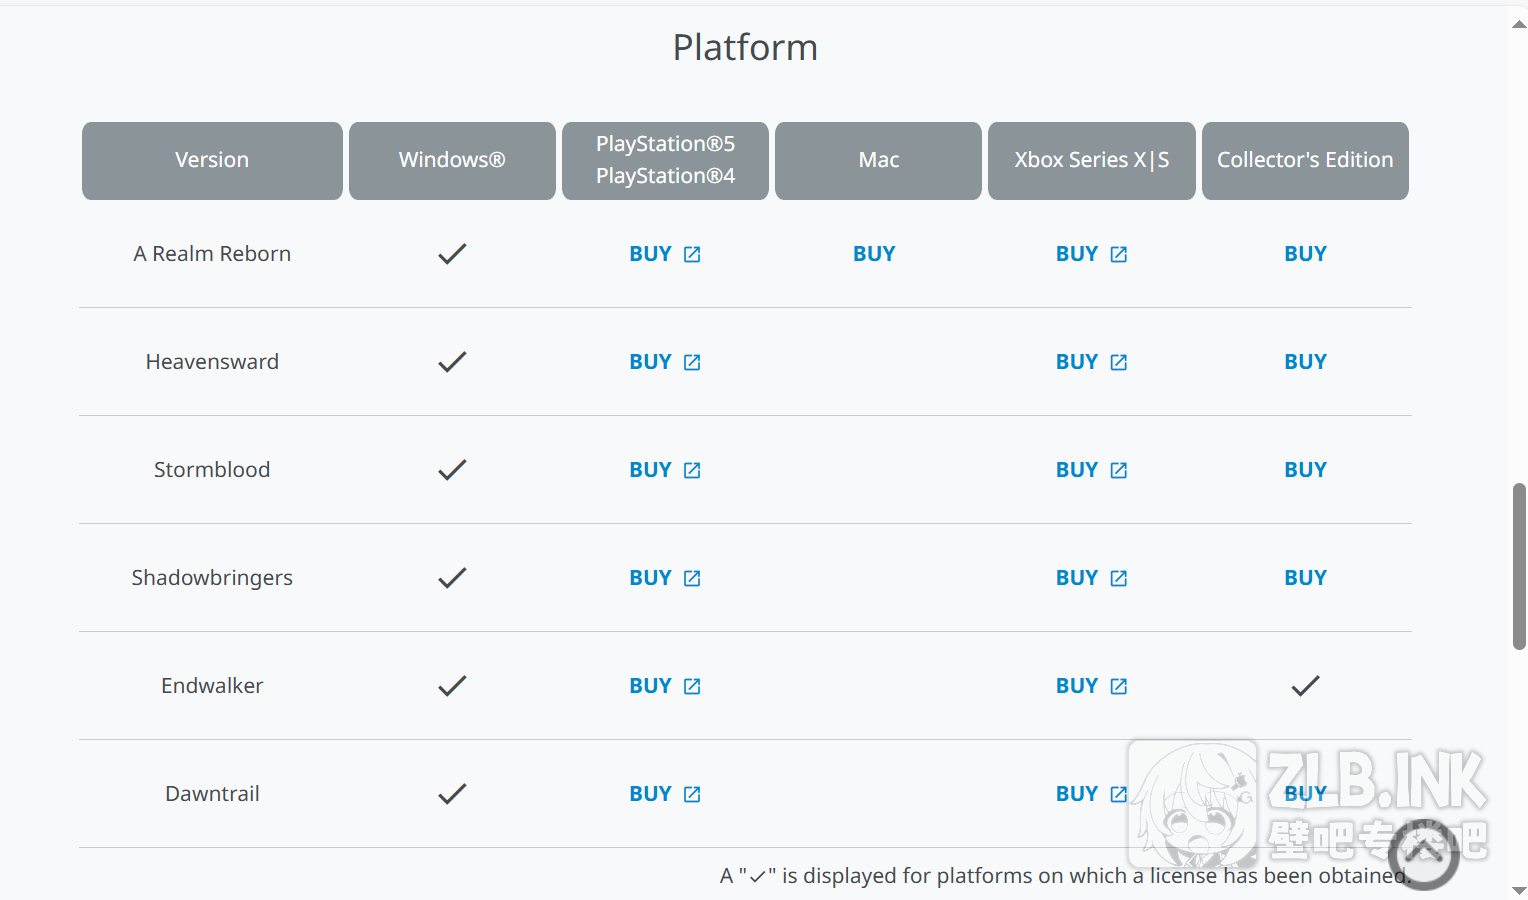Click the back-to-top arrow circle button
The image size is (1528, 900).
(1423, 853)
